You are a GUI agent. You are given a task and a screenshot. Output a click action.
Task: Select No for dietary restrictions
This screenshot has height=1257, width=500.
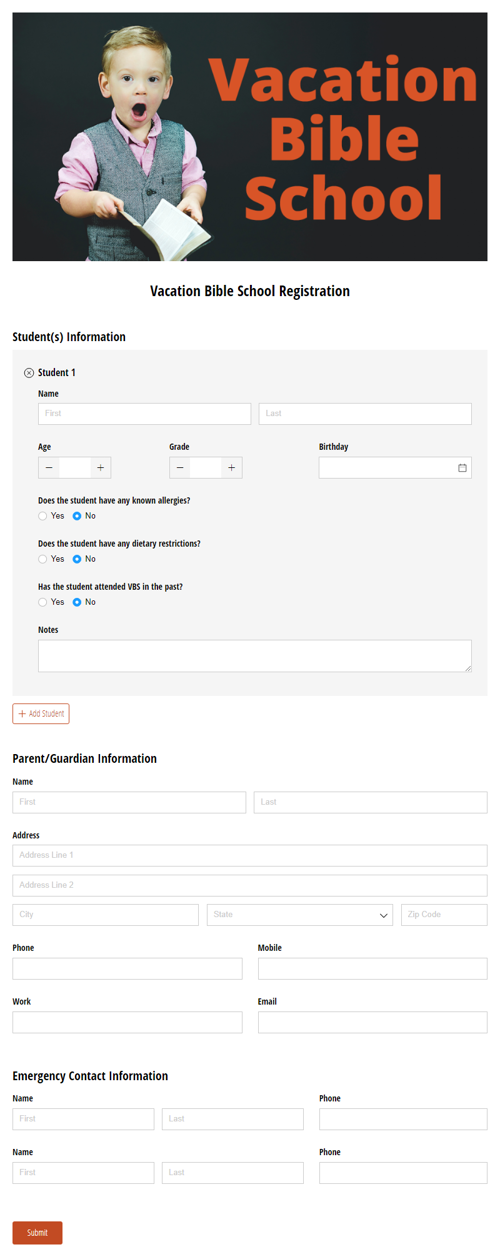77,559
